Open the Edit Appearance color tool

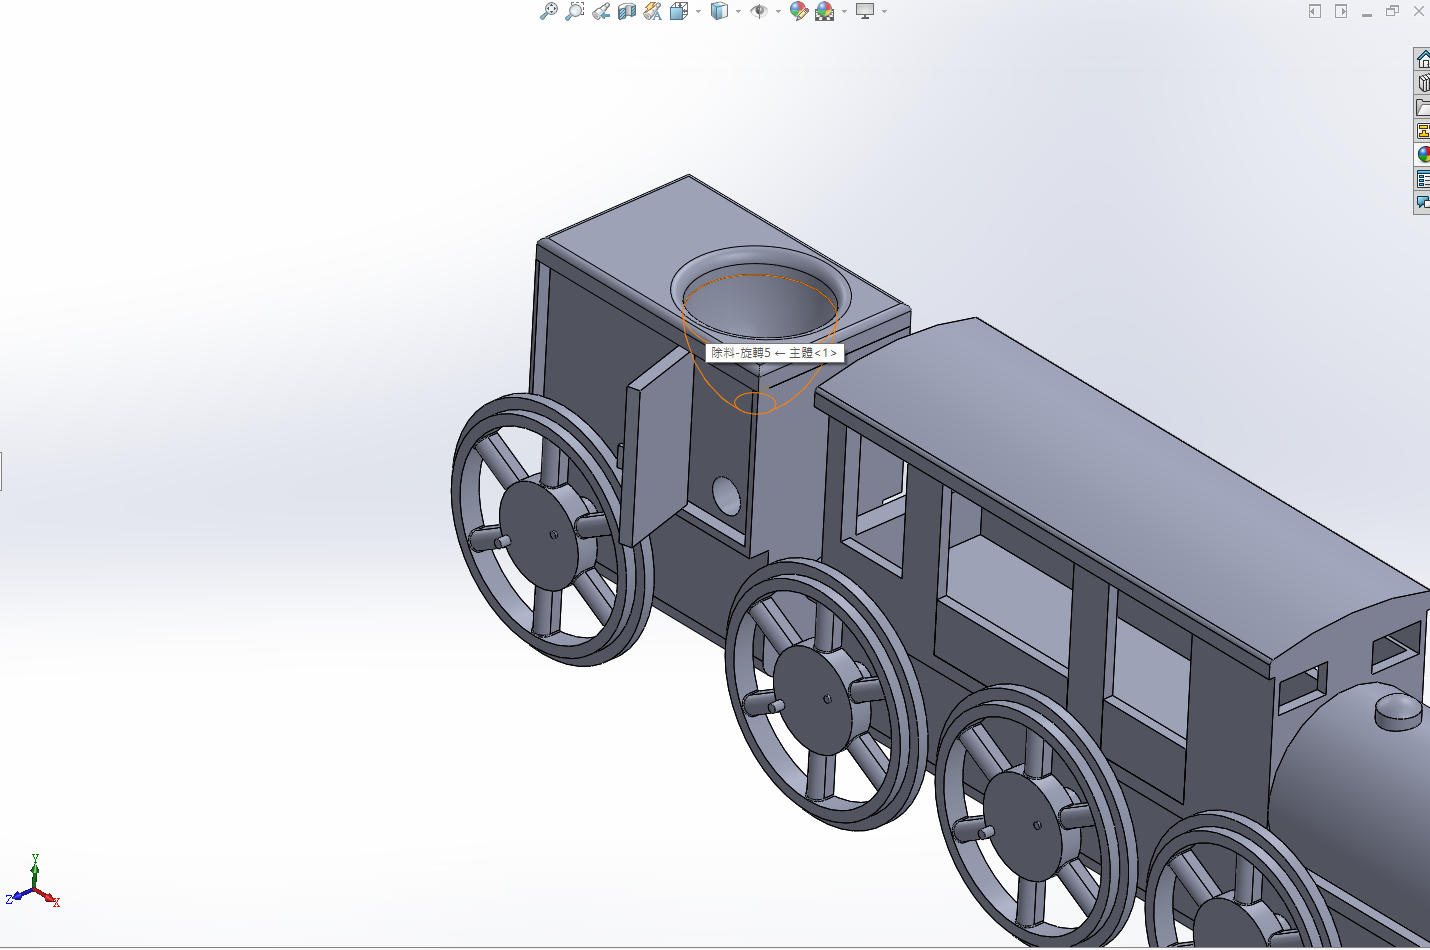tap(798, 11)
